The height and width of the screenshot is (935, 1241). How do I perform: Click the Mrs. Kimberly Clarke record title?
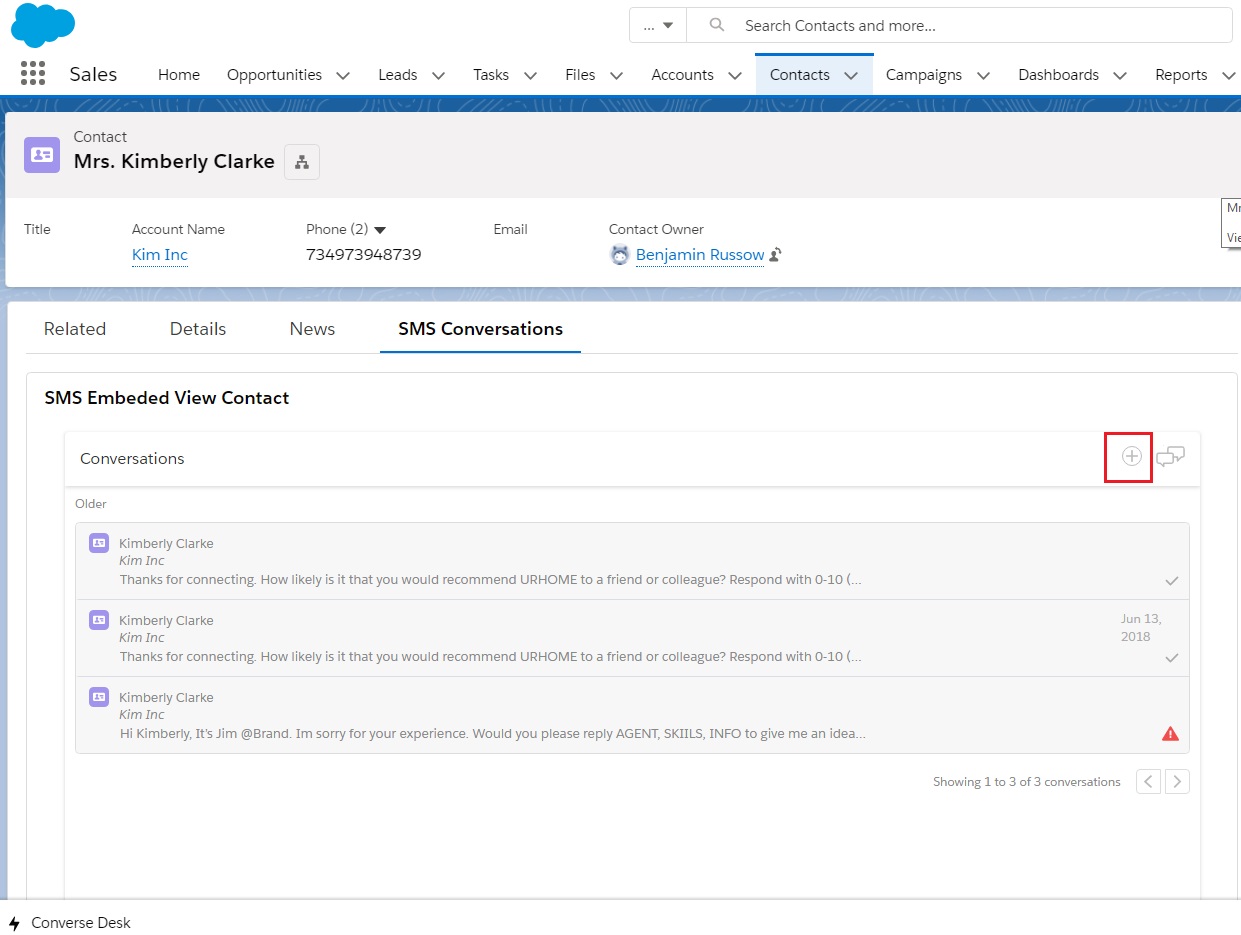tap(174, 162)
